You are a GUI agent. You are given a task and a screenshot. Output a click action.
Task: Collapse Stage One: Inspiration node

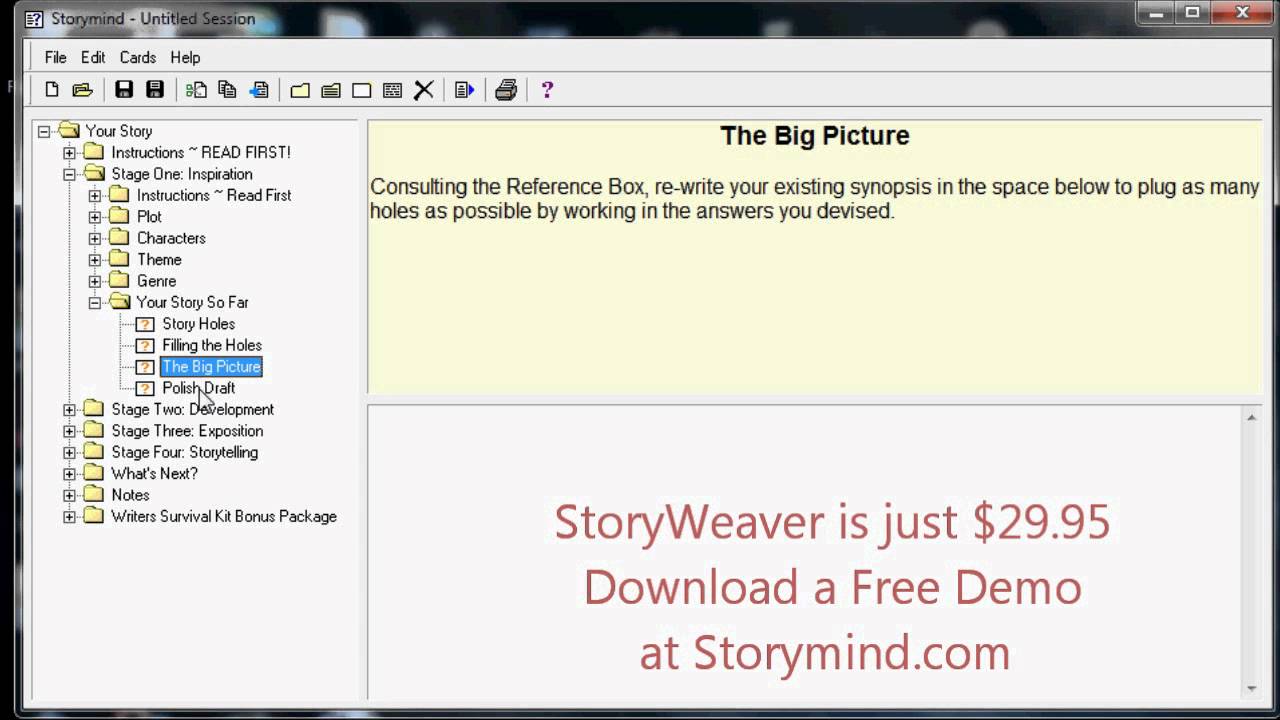69,174
